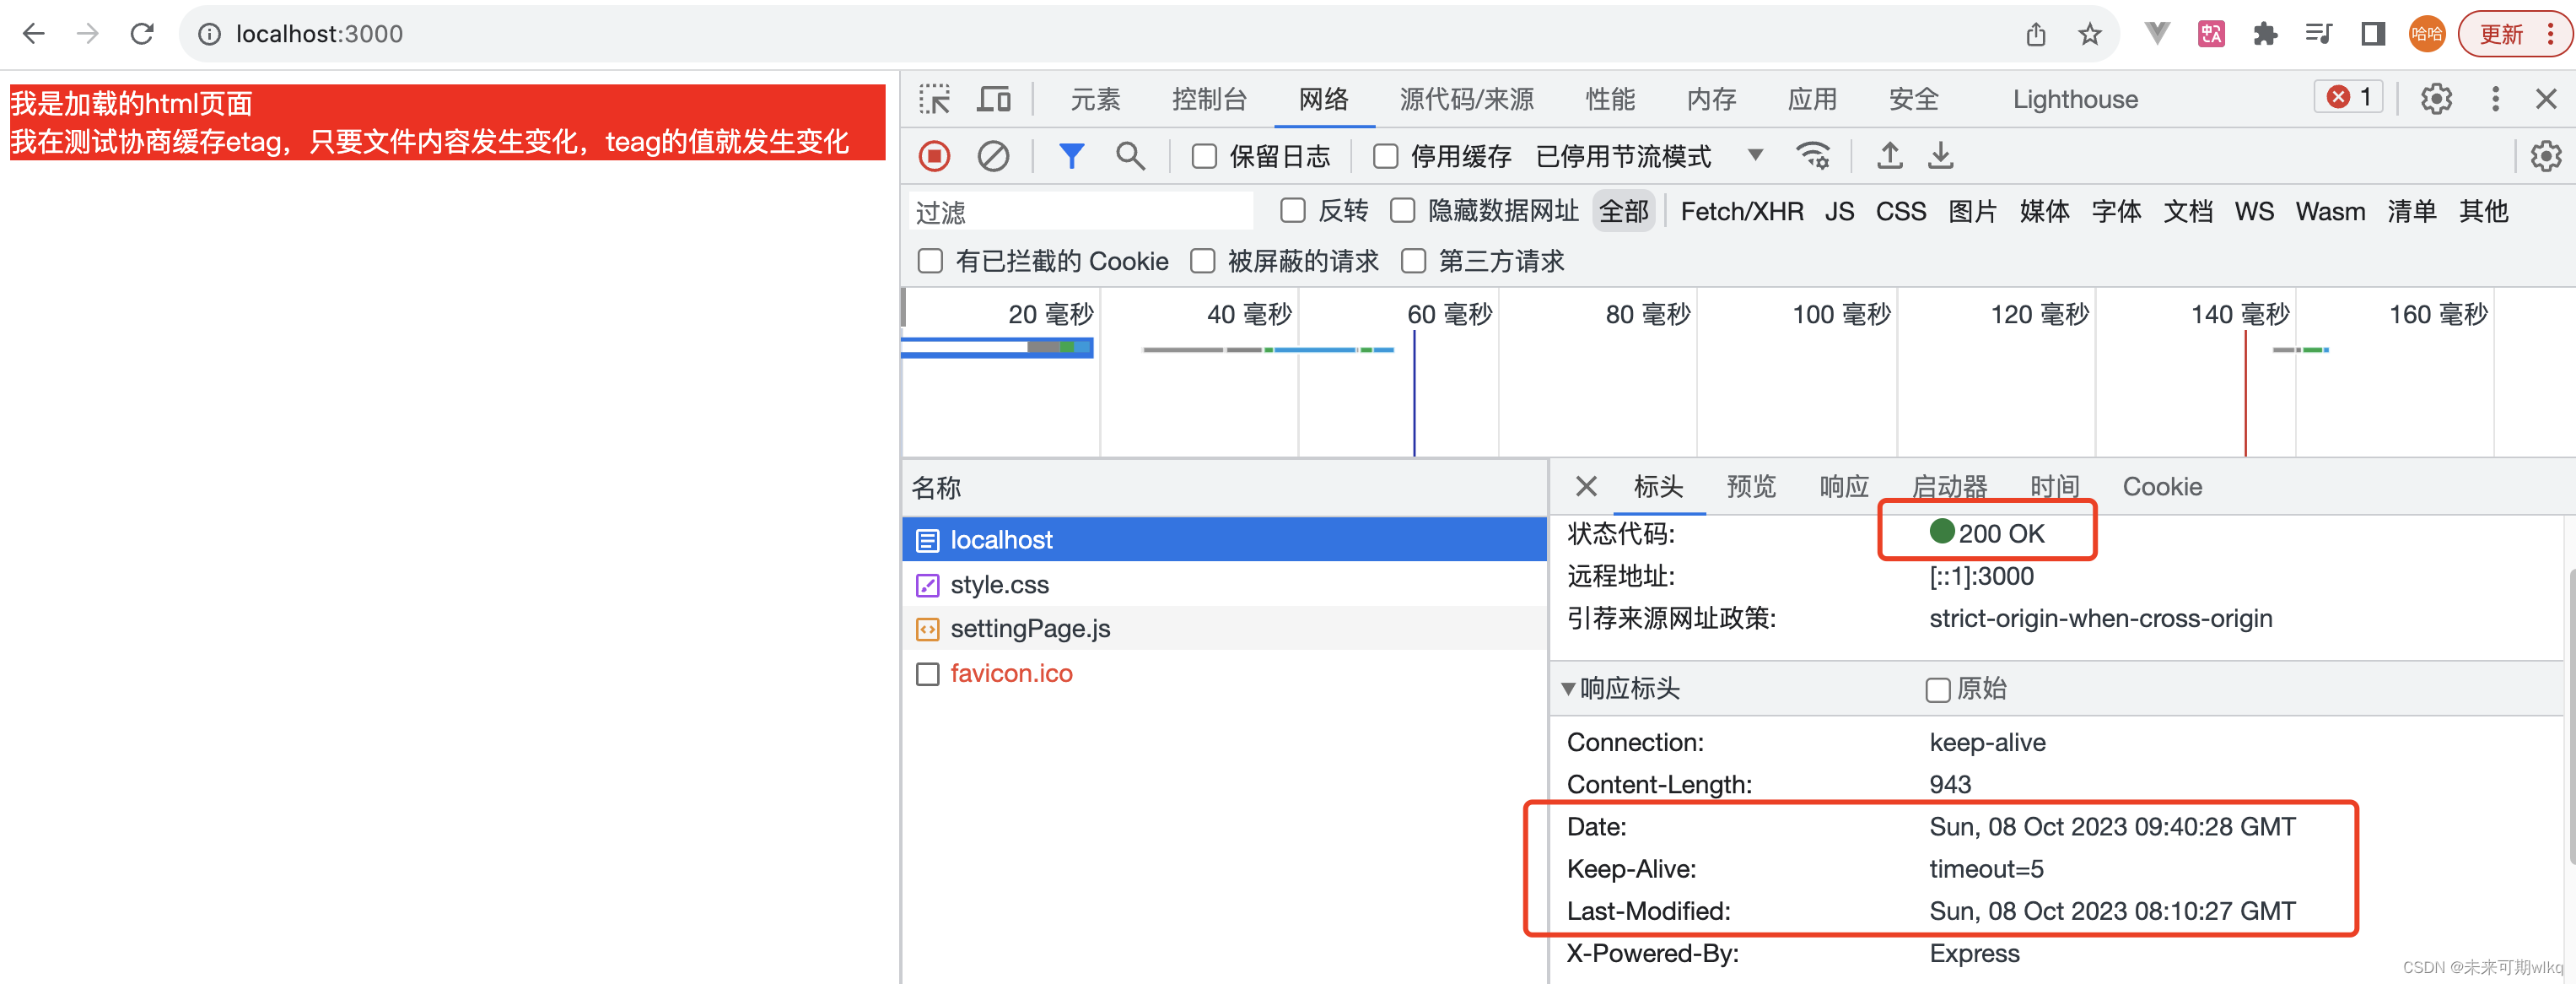Enable the 保留日志 checkbox
Viewport: 2576px width, 984px height.
coord(1204,156)
